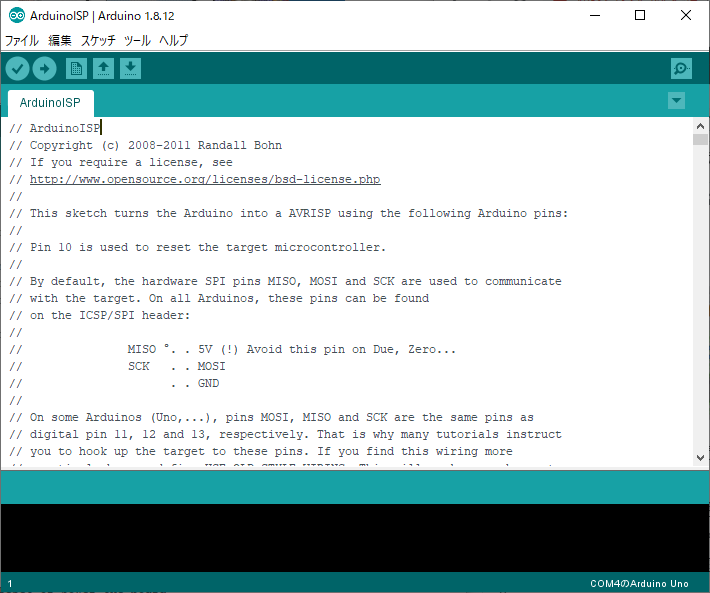Create a new sketch with the New icon
Screen dimensions: 710x593
pyautogui.click(x=76, y=69)
